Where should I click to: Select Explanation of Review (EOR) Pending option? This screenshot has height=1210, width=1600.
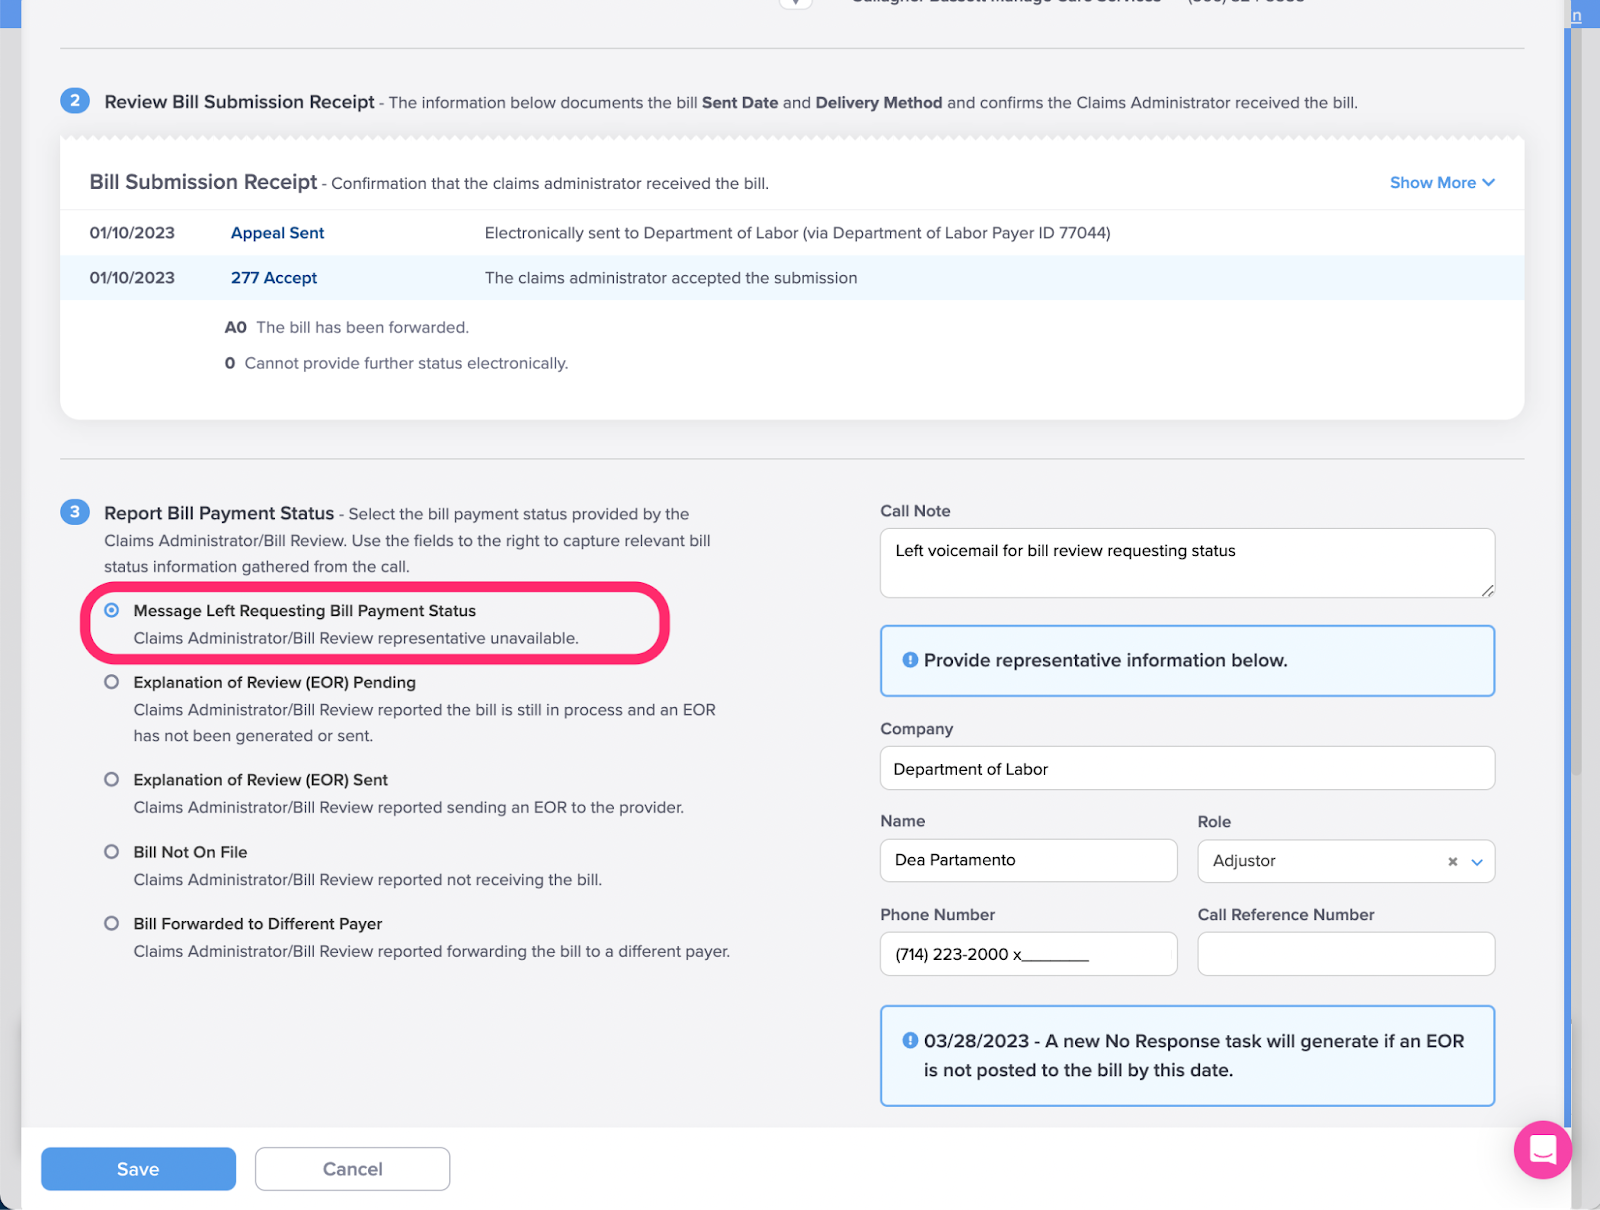112,682
